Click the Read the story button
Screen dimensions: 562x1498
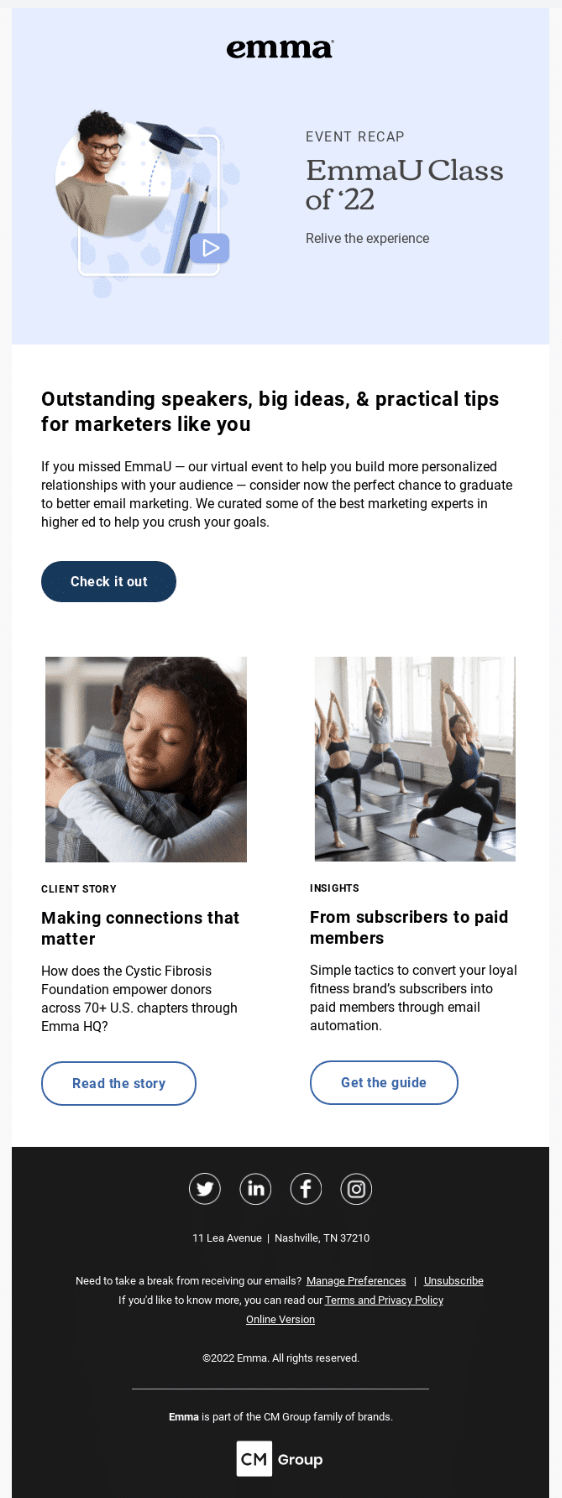pyautogui.click(x=119, y=1083)
